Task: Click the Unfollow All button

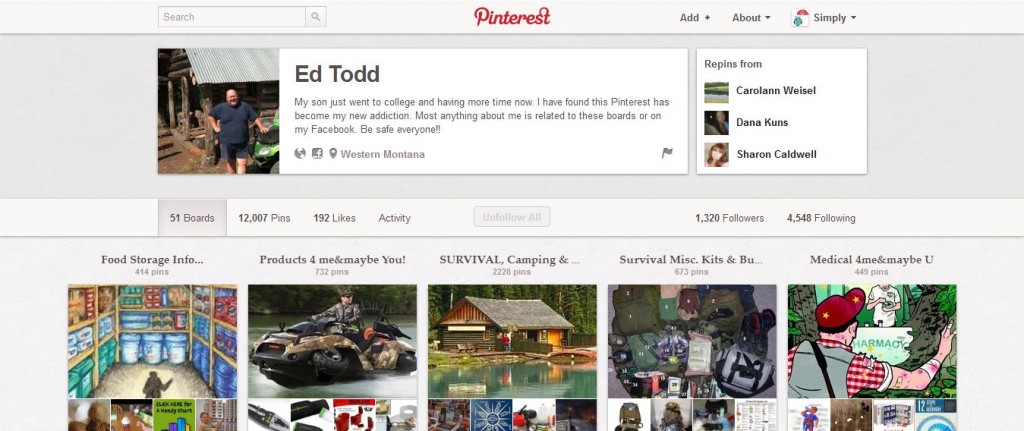Action: [x=512, y=217]
